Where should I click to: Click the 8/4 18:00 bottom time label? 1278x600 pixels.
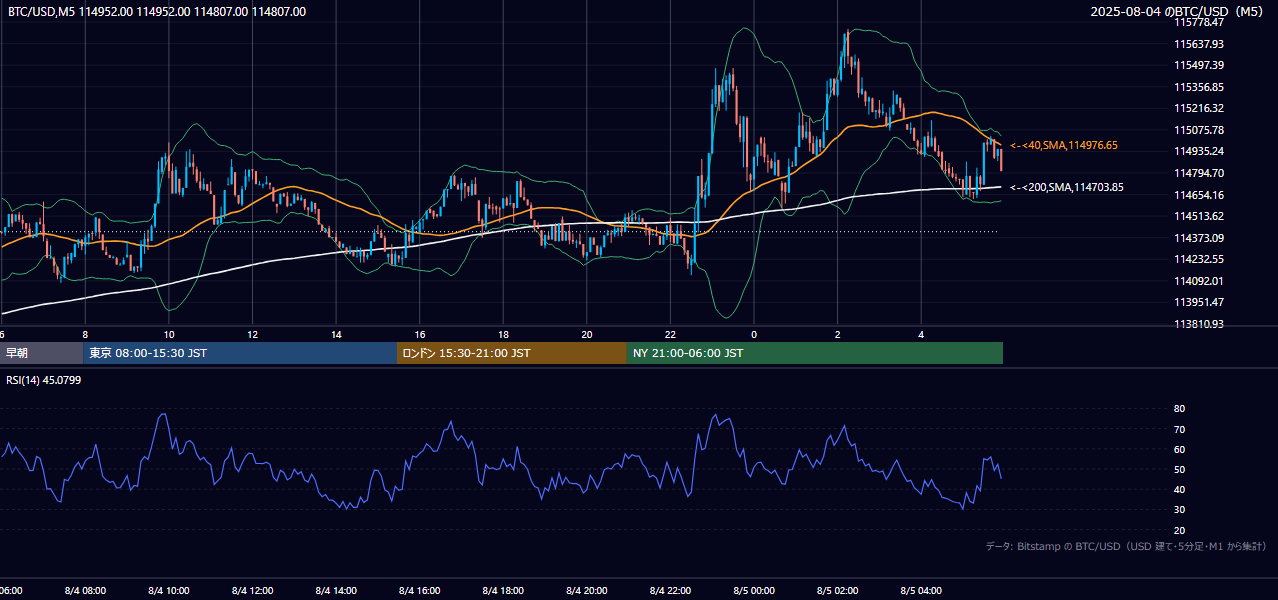pyautogui.click(x=503, y=591)
